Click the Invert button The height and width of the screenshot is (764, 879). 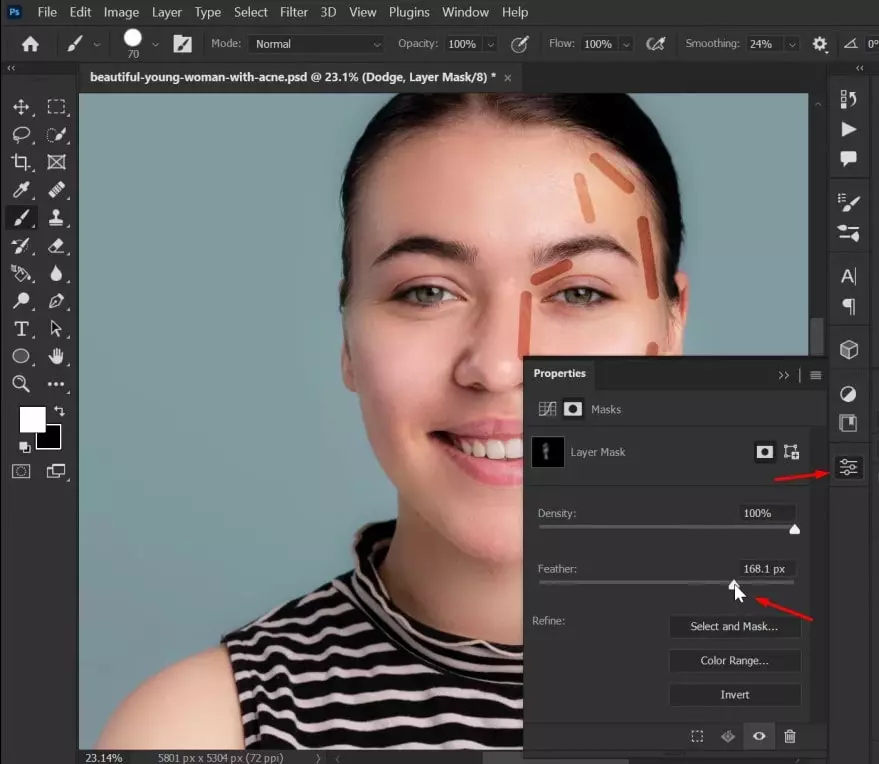734,694
